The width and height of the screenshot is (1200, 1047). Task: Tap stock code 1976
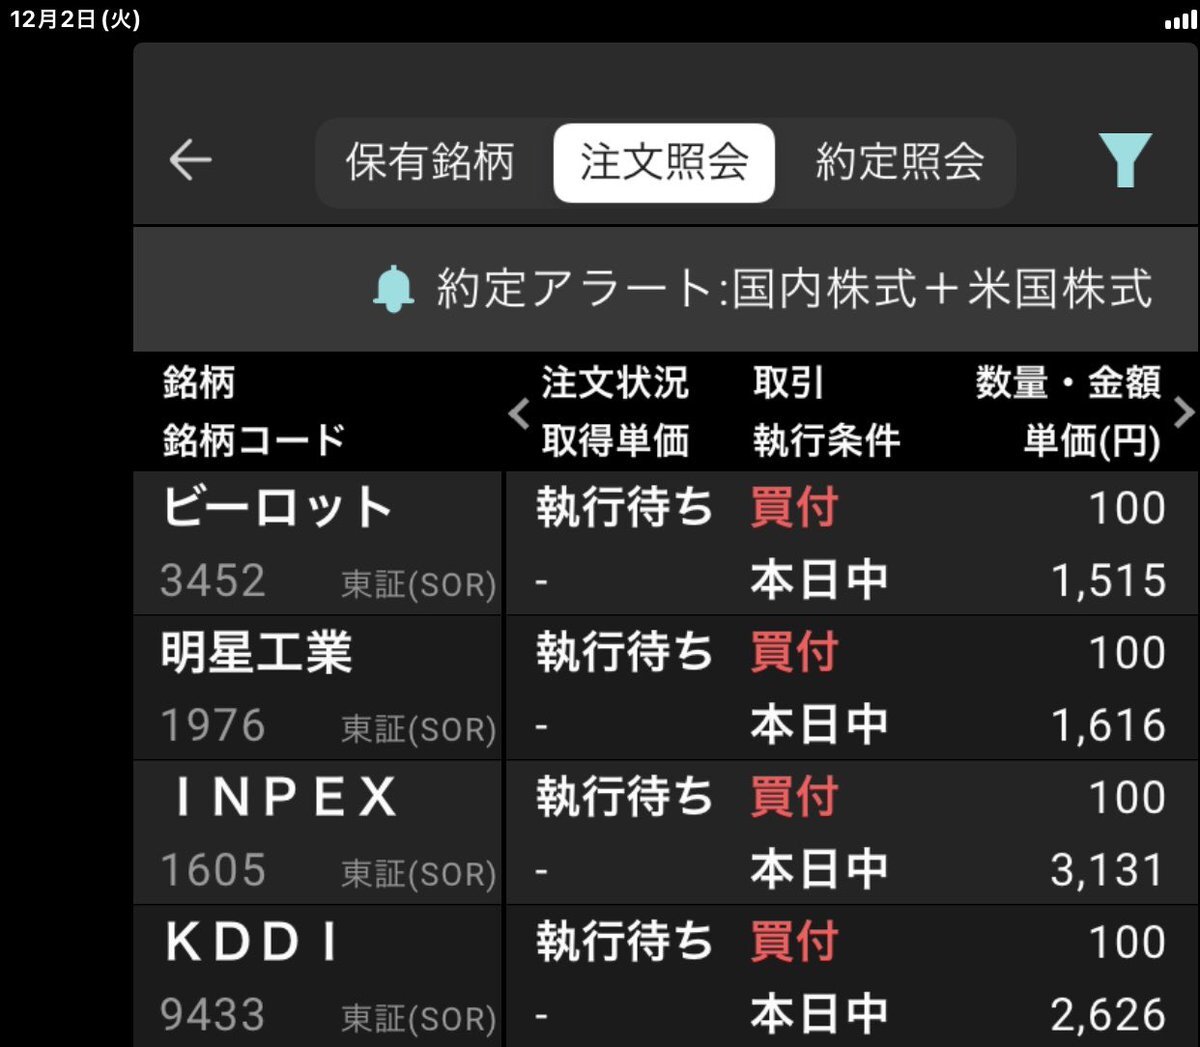213,726
